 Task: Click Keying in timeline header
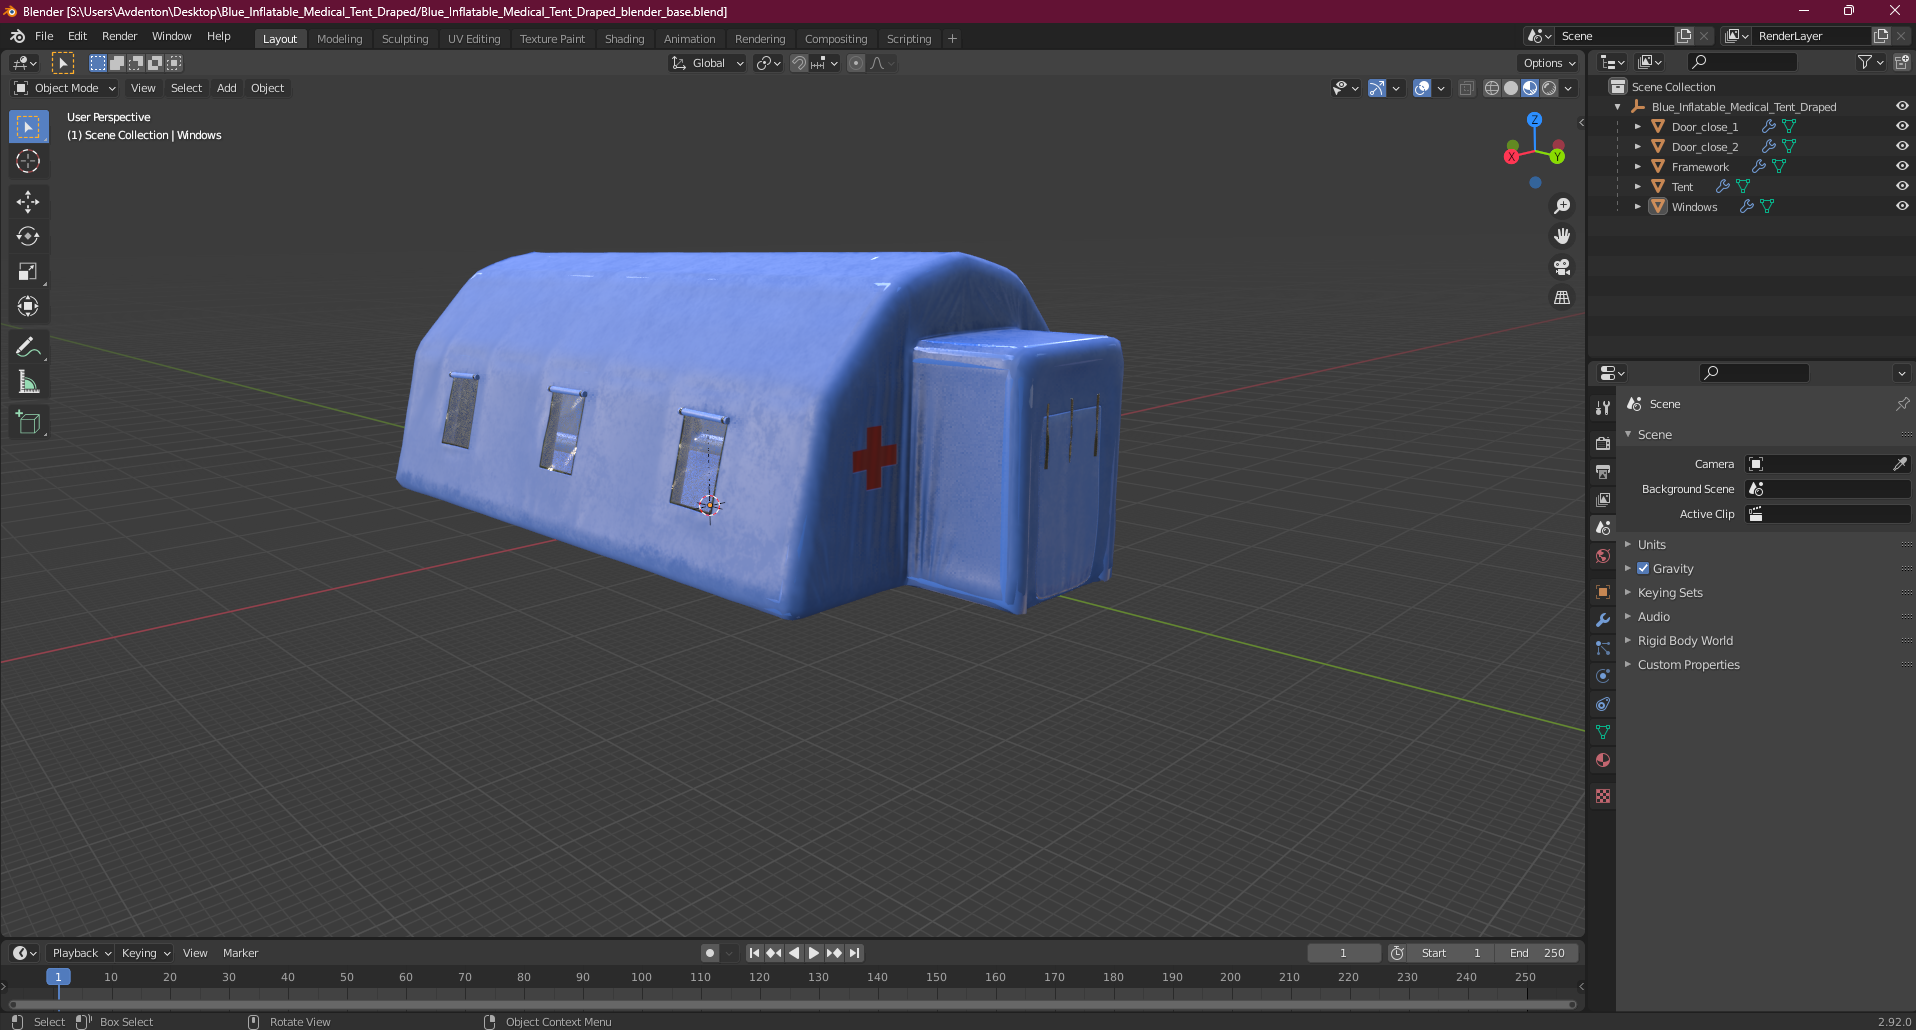[x=146, y=953]
